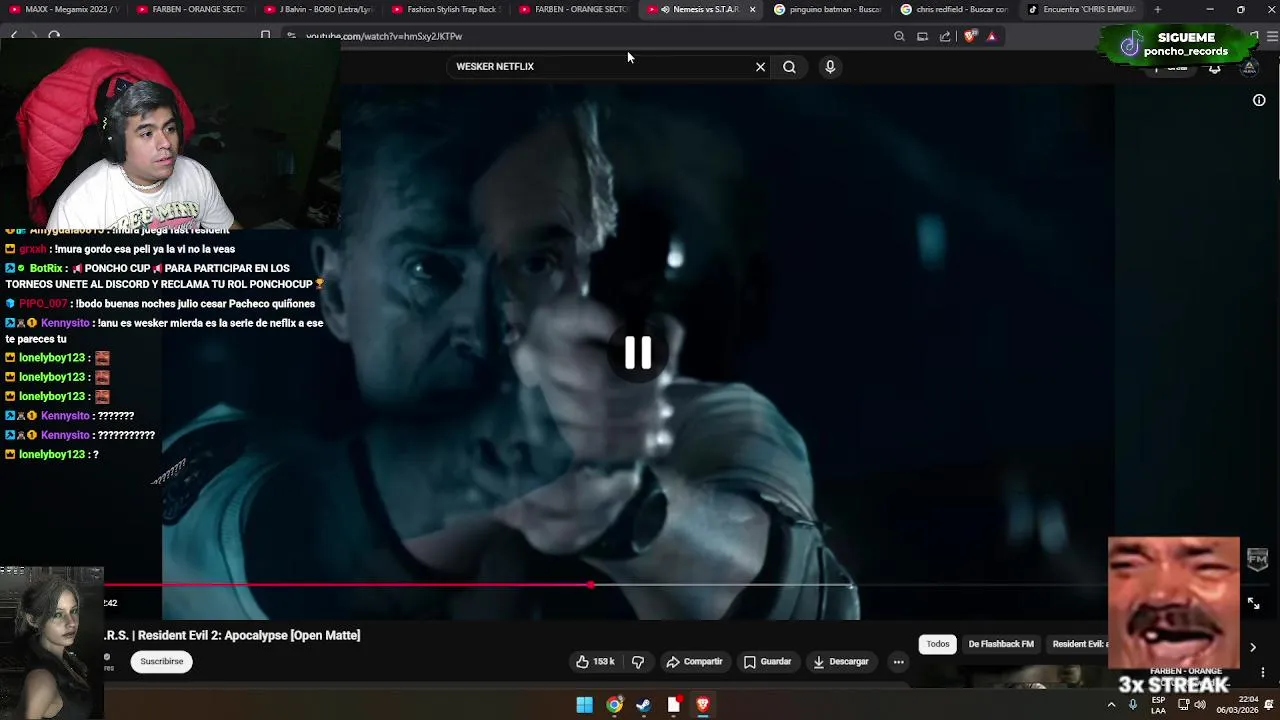Clear the WESKER NETFLIX search text
Screen dimensions: 1280x720
(760, 67)
